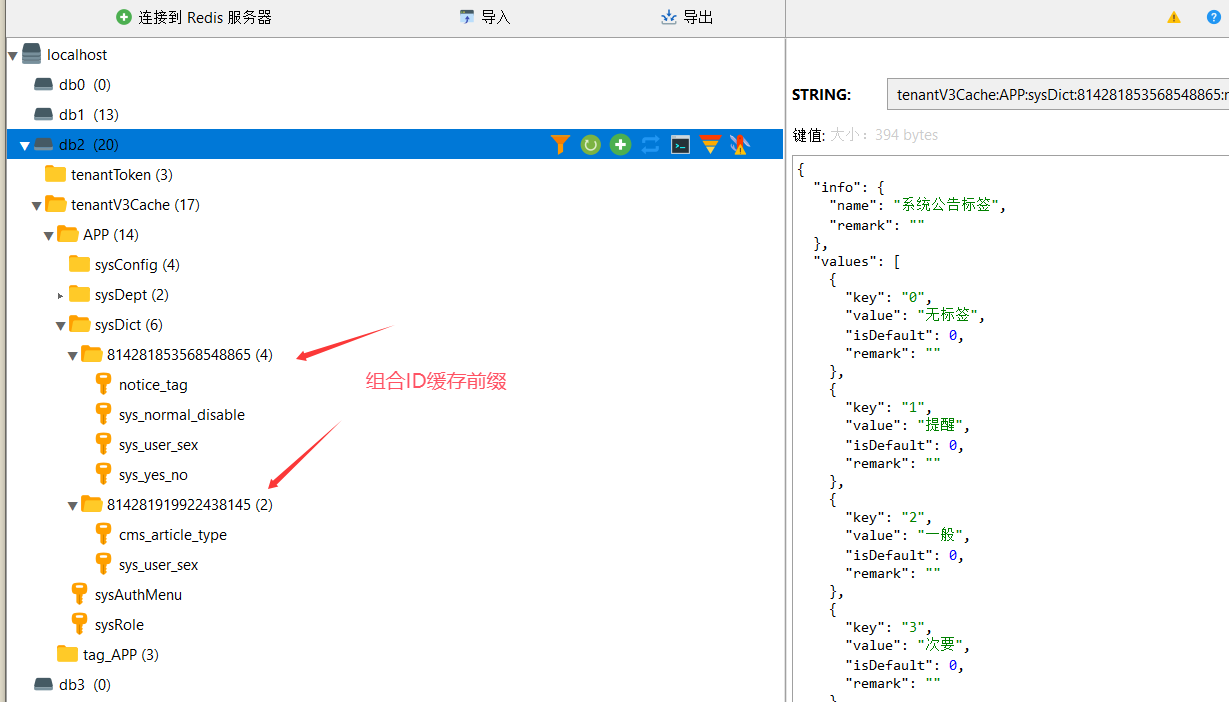Viewport: 1229px width, 702px height.
Task: Collapse the localhost server node
Action: click(12, 55)
